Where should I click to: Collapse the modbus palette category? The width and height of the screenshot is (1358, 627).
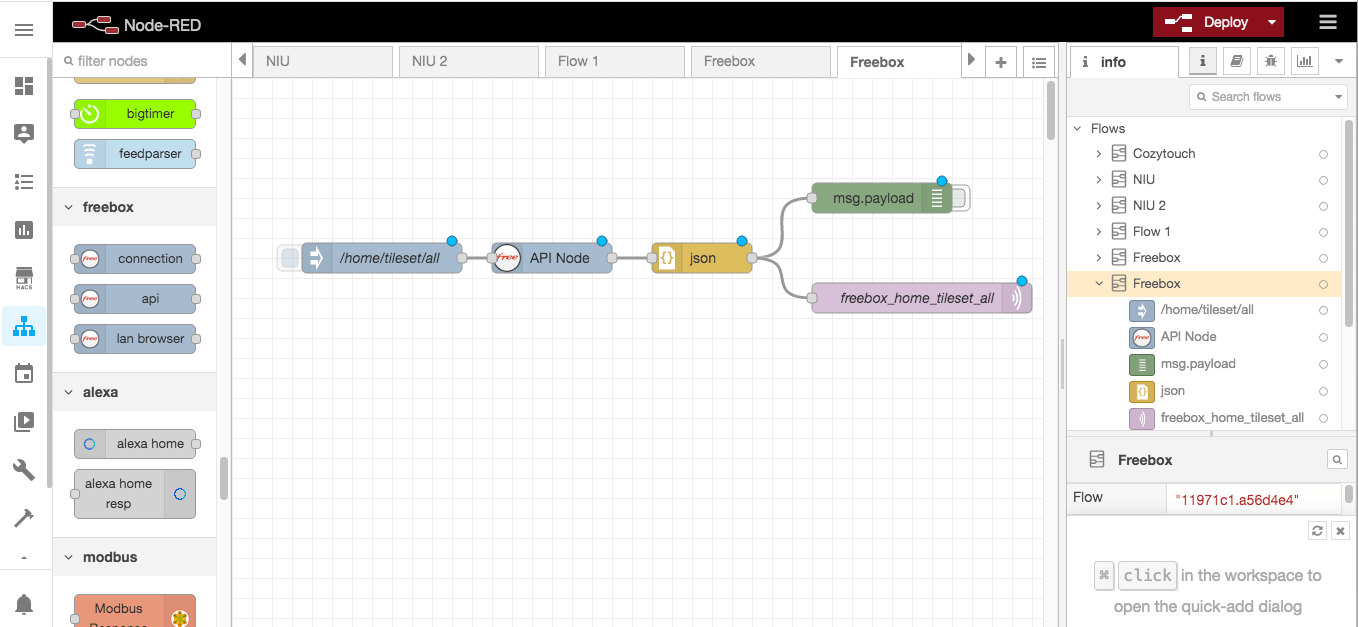(134, 557)
